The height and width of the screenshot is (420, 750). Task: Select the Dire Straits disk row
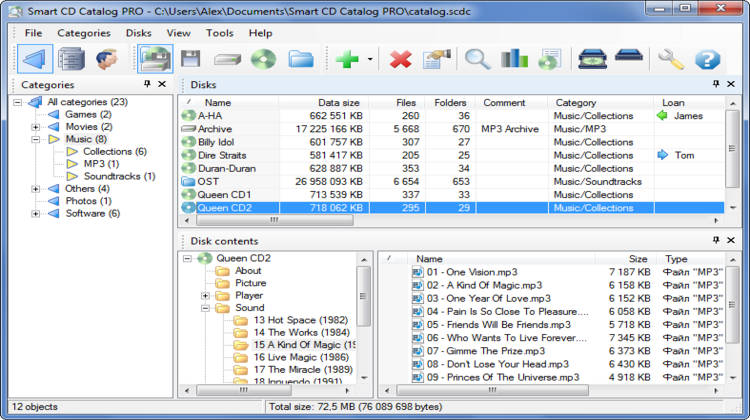452,155
